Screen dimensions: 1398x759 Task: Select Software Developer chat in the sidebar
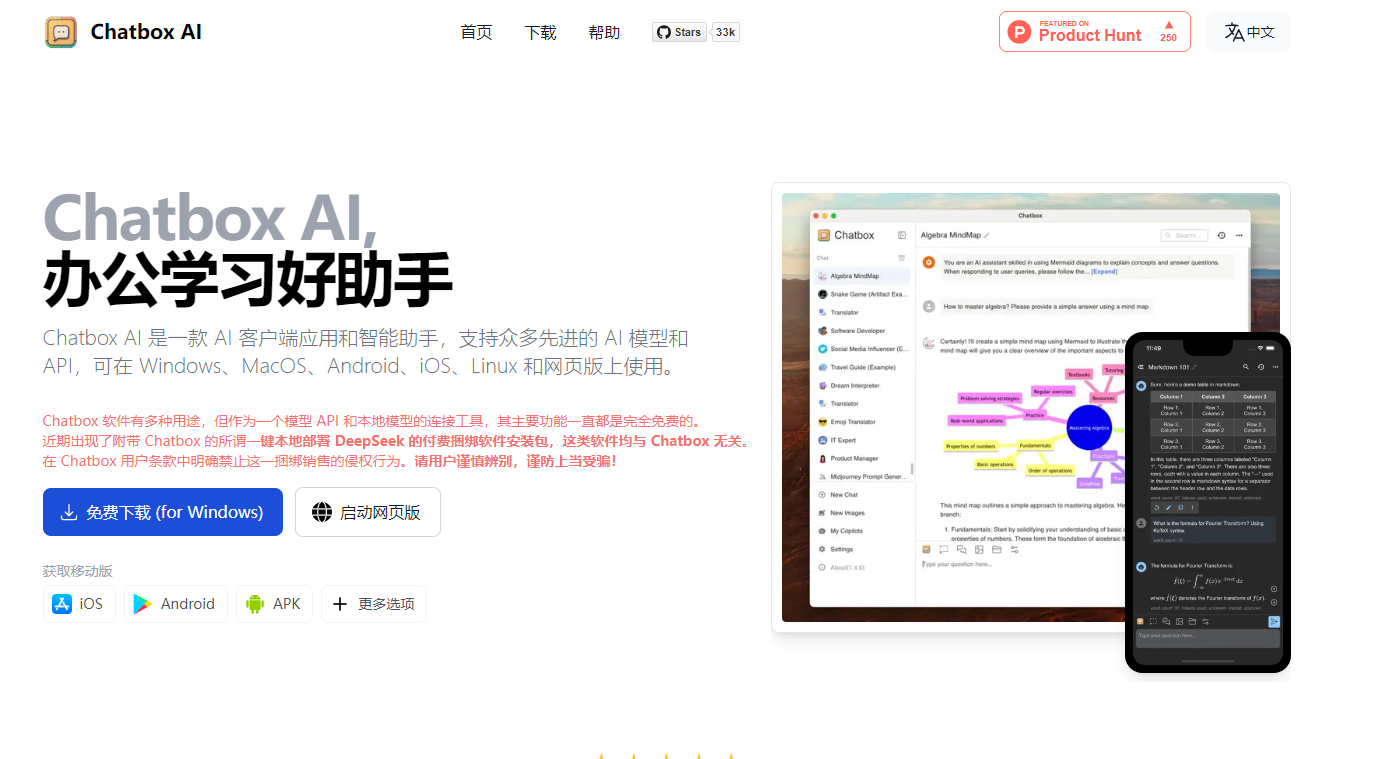tap(861, 330)
